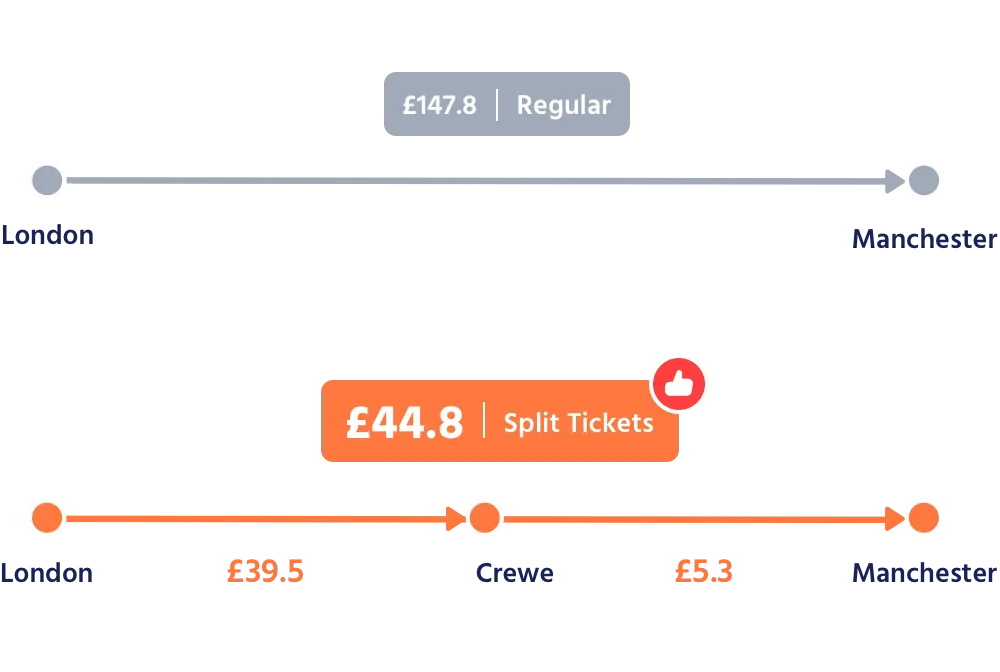Select the orange London starting dot

pos(47,518)
